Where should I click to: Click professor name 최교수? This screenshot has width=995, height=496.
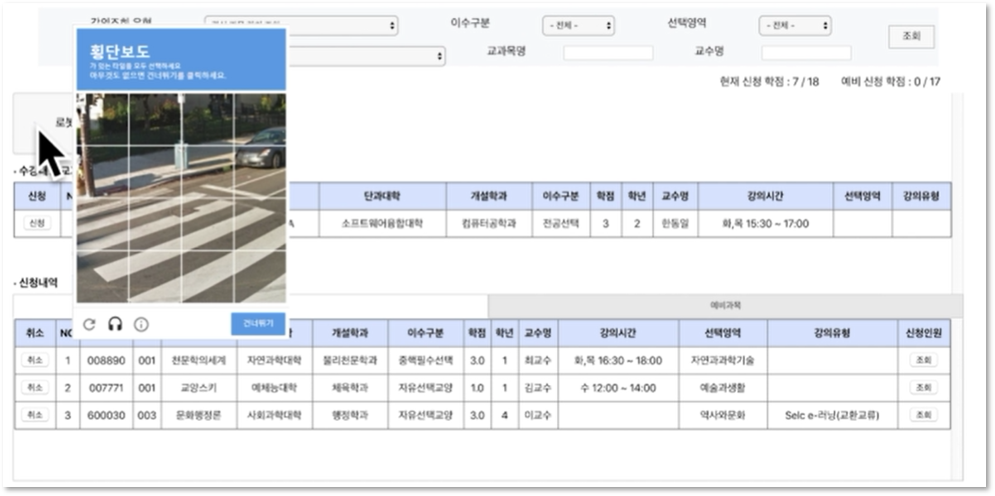point(537,360)
